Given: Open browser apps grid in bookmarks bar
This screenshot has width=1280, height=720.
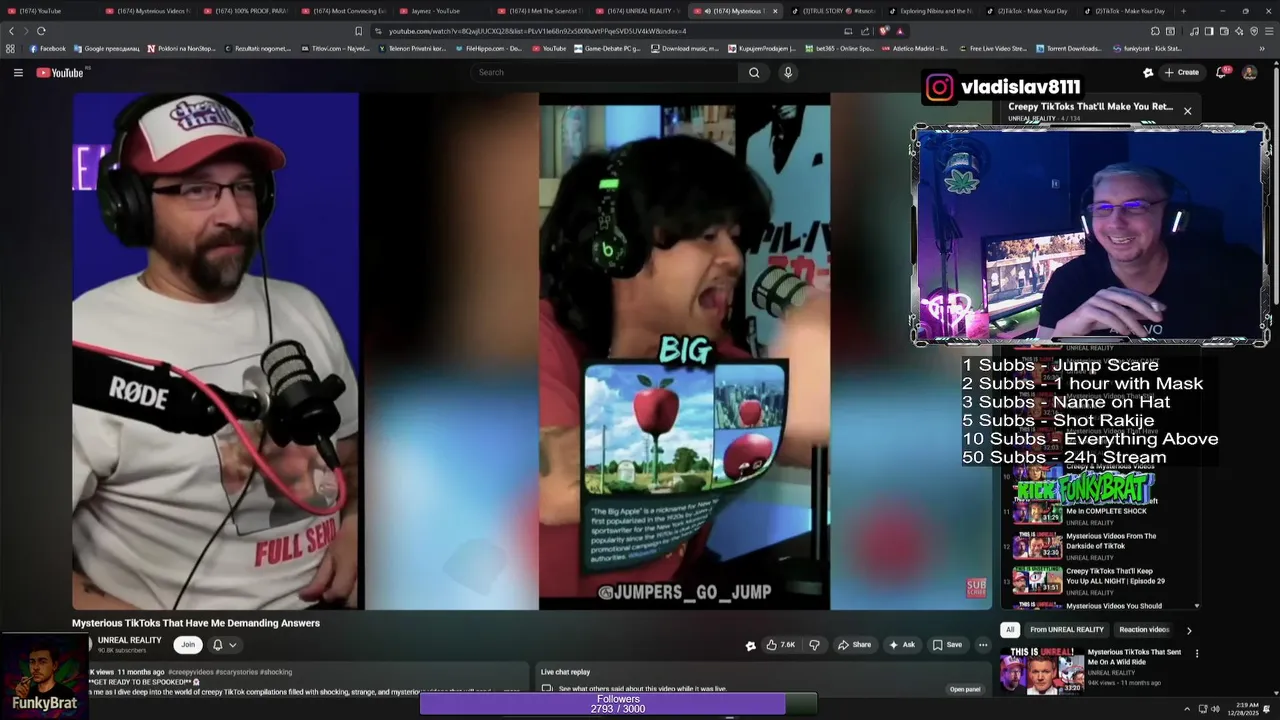Looking at the screenshot, I should (x=11, y=48).
